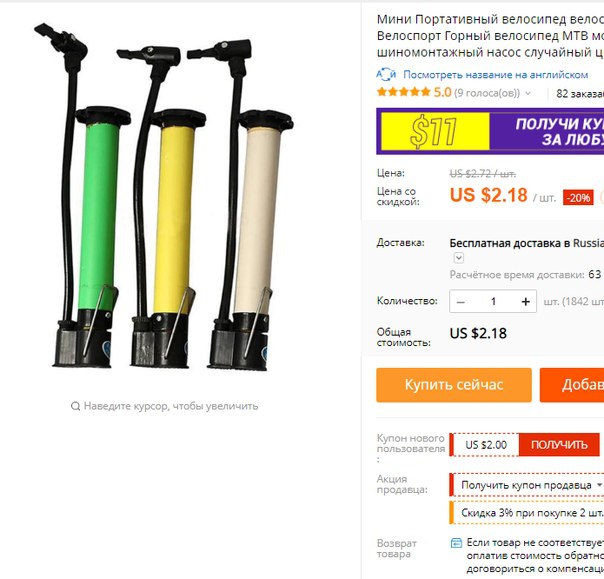Click the quantity input field showing 1
Image resolution: width=604 pixels, height=579 pixels.
493,302
